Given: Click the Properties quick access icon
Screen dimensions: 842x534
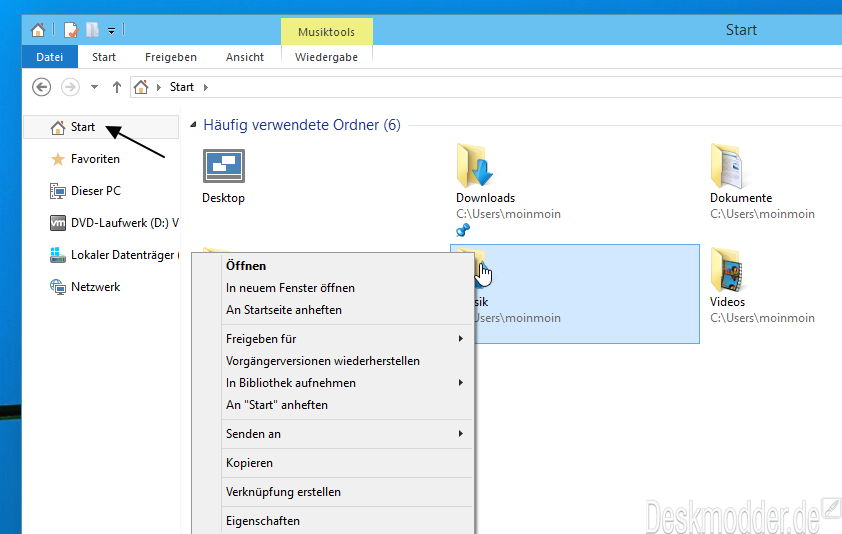Looking at the screenshot, I should [x=71, y=30].
